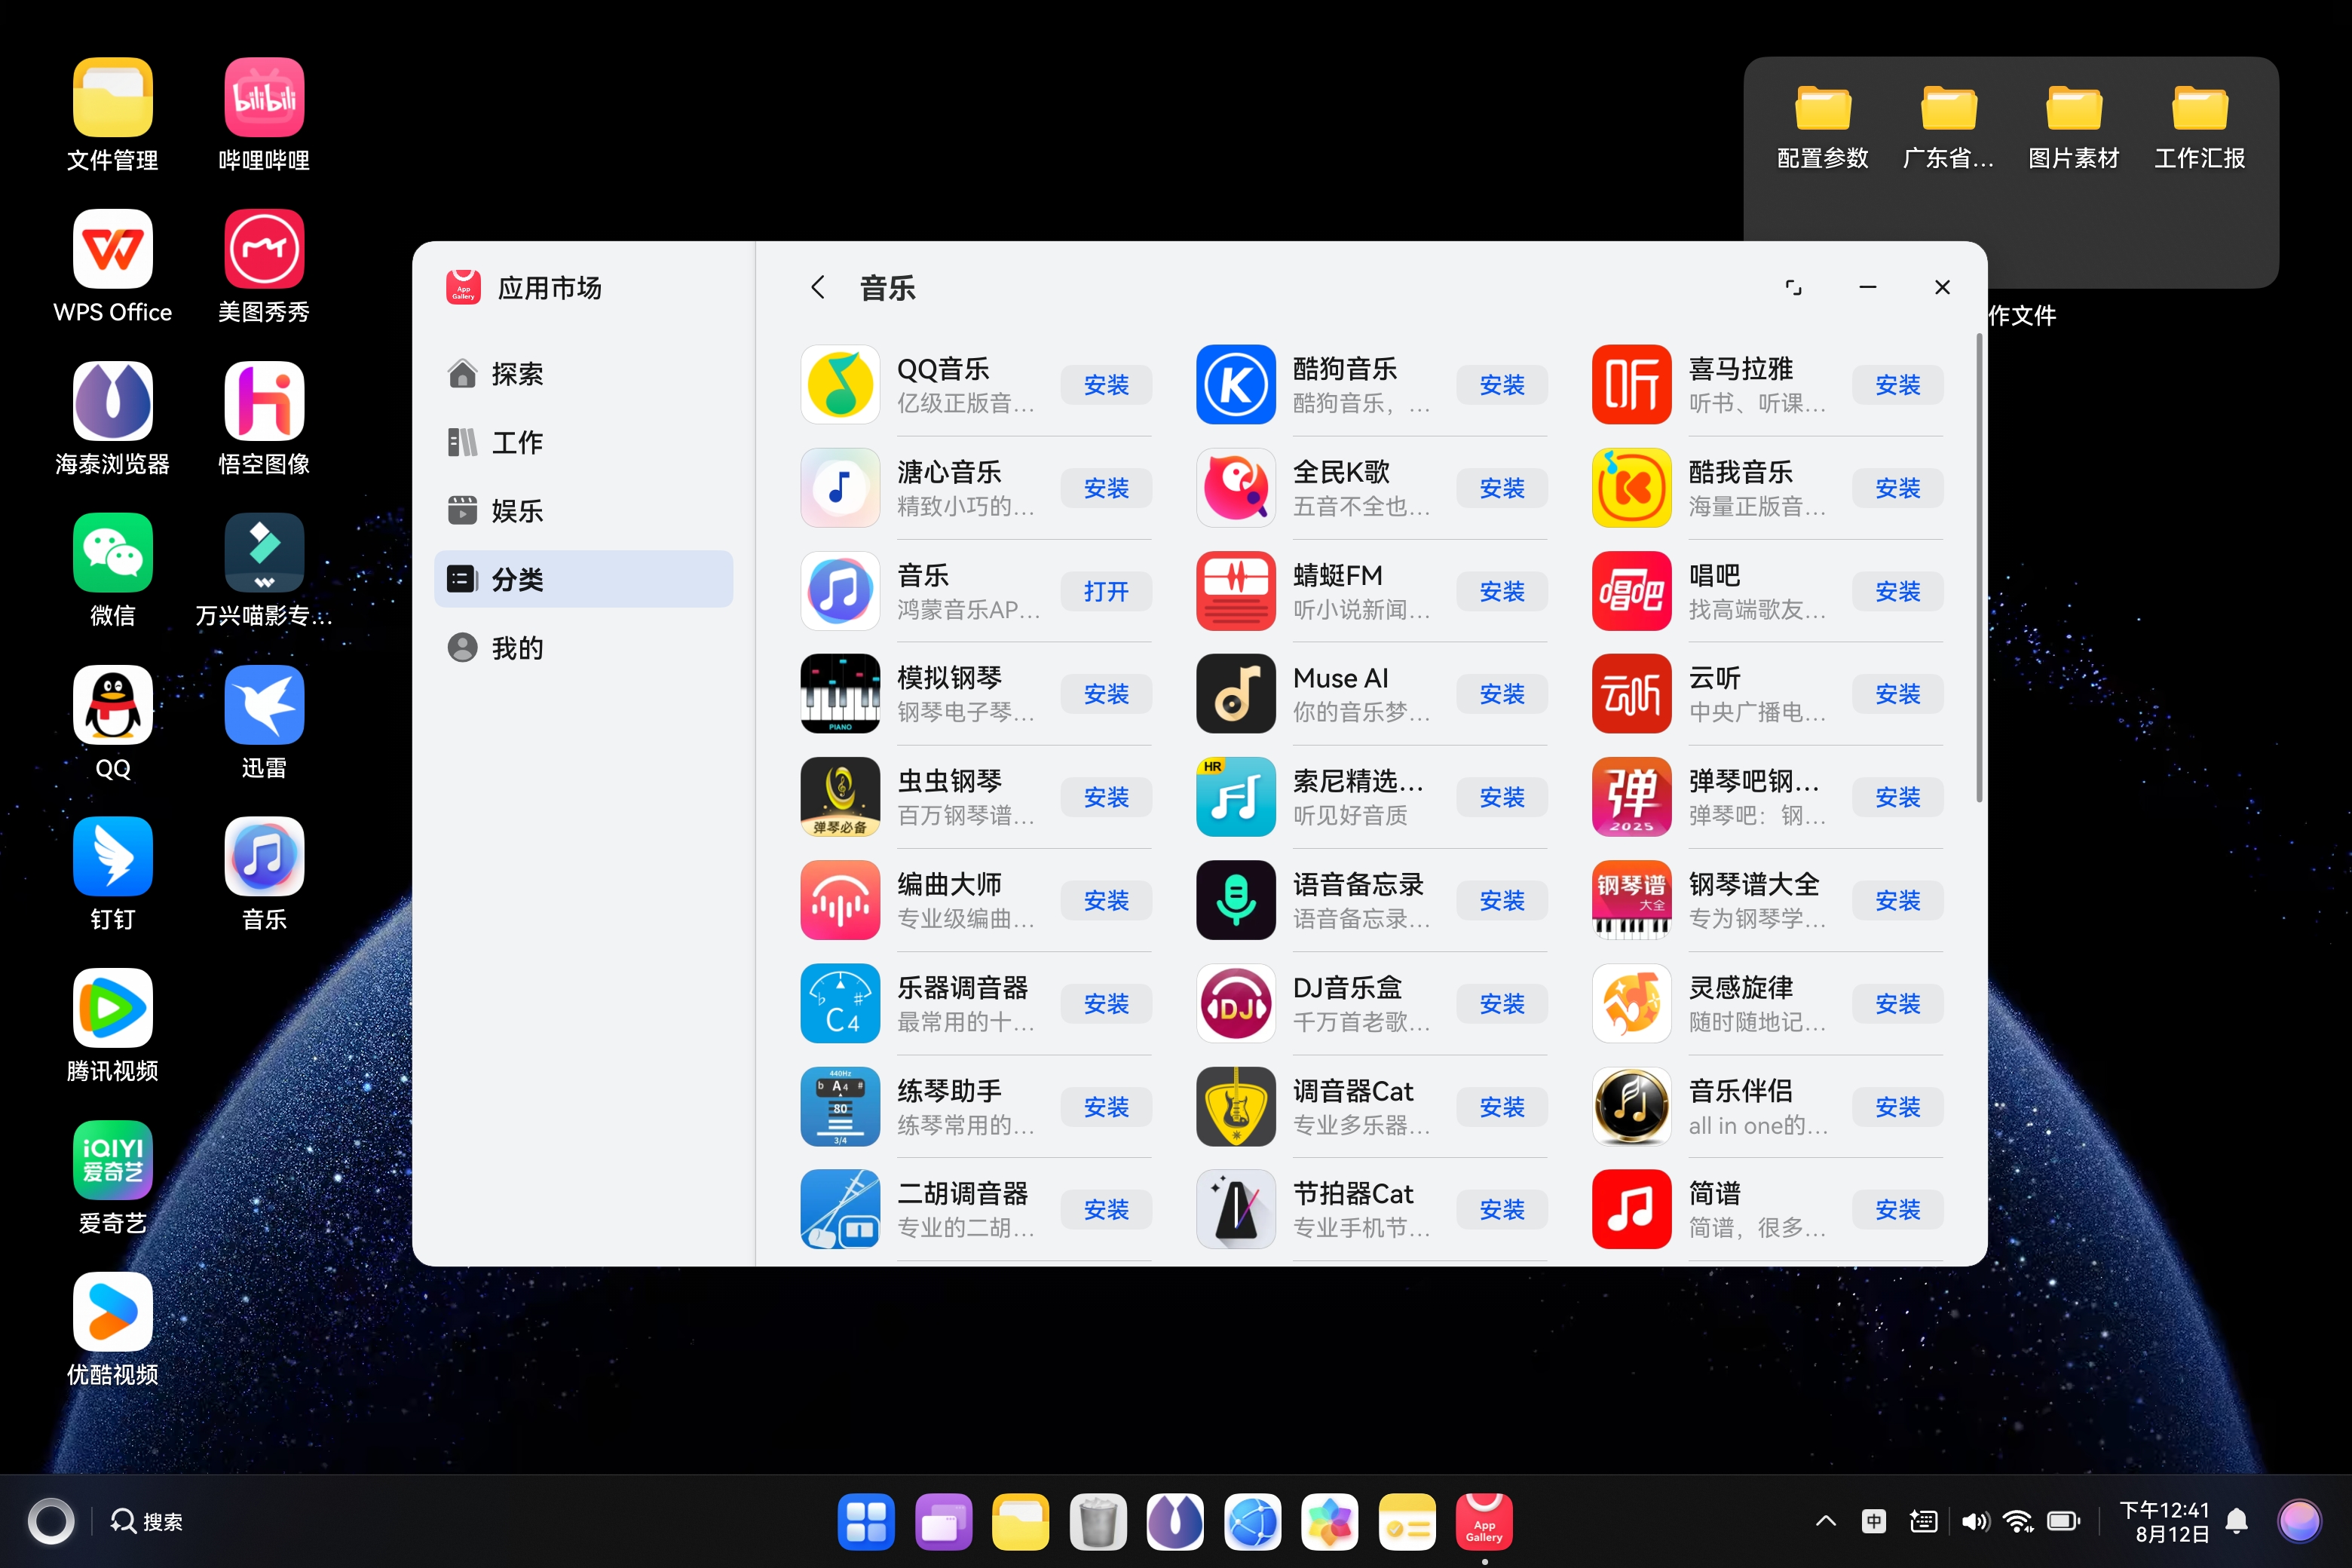Go back from the 音乐 category page
Image resolution: width=2352 pixels, height=1568 pixels.
[x=817, y=288]
